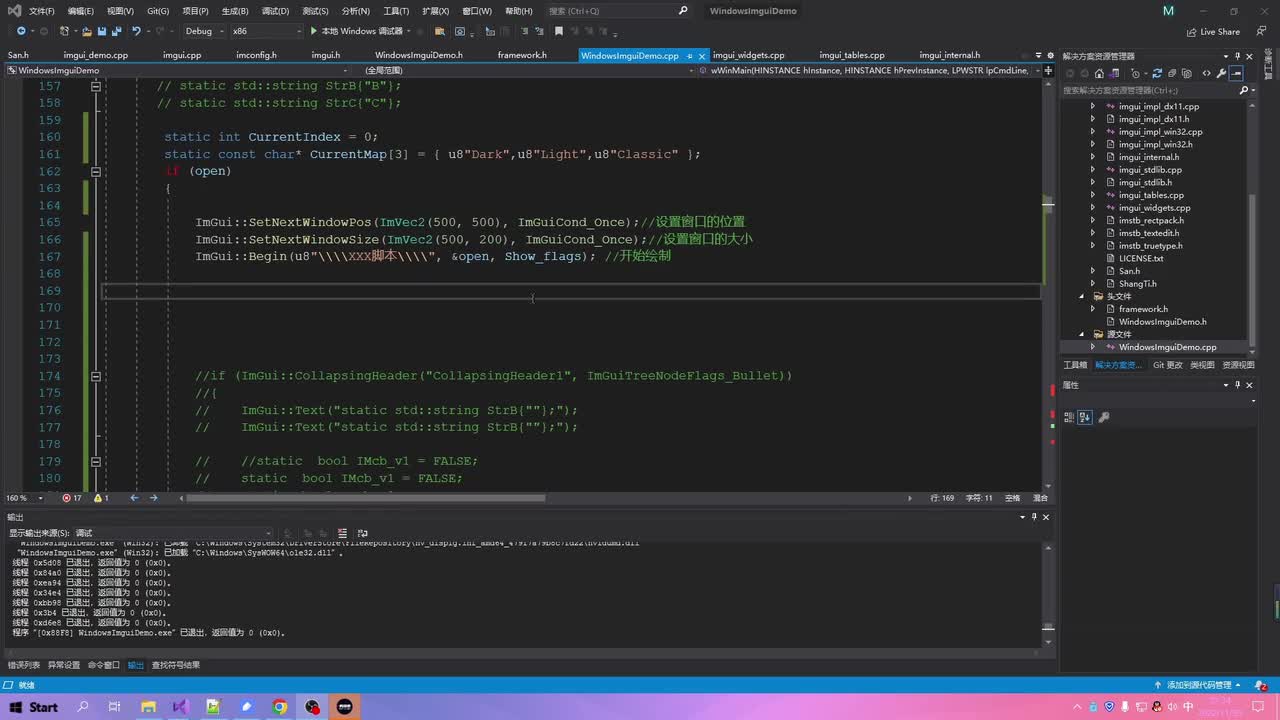This screenshot has width=1280, height=720.
Task: Open the Debug configuration dropdown
Action: 203,31
